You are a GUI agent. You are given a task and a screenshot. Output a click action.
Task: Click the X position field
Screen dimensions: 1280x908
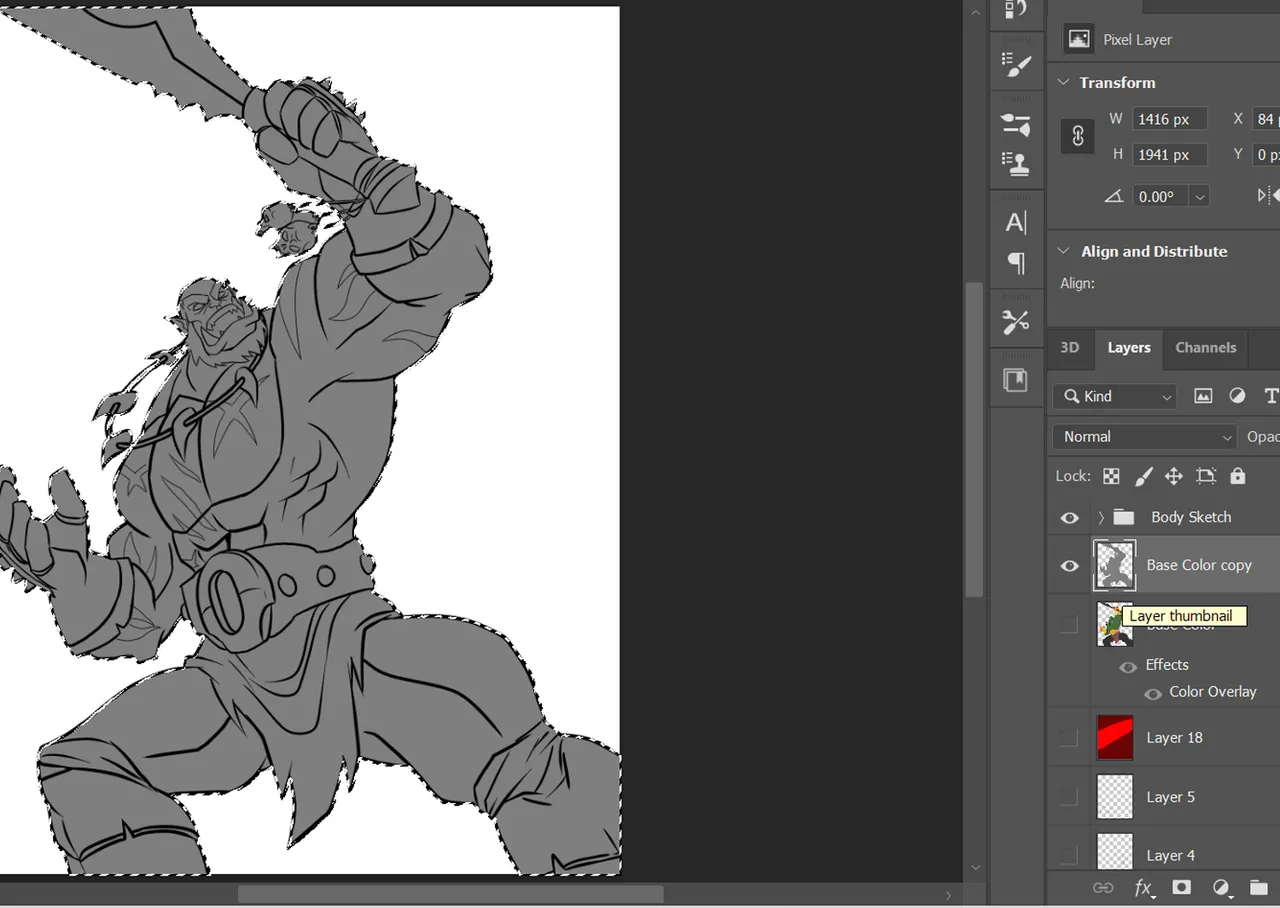click(x=1266, y=119)
